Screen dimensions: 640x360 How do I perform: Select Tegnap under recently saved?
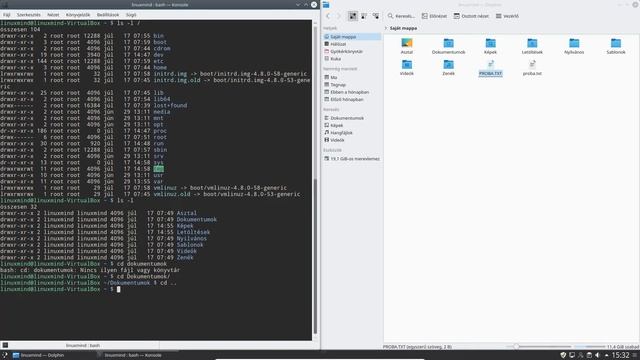click(352, 84)
